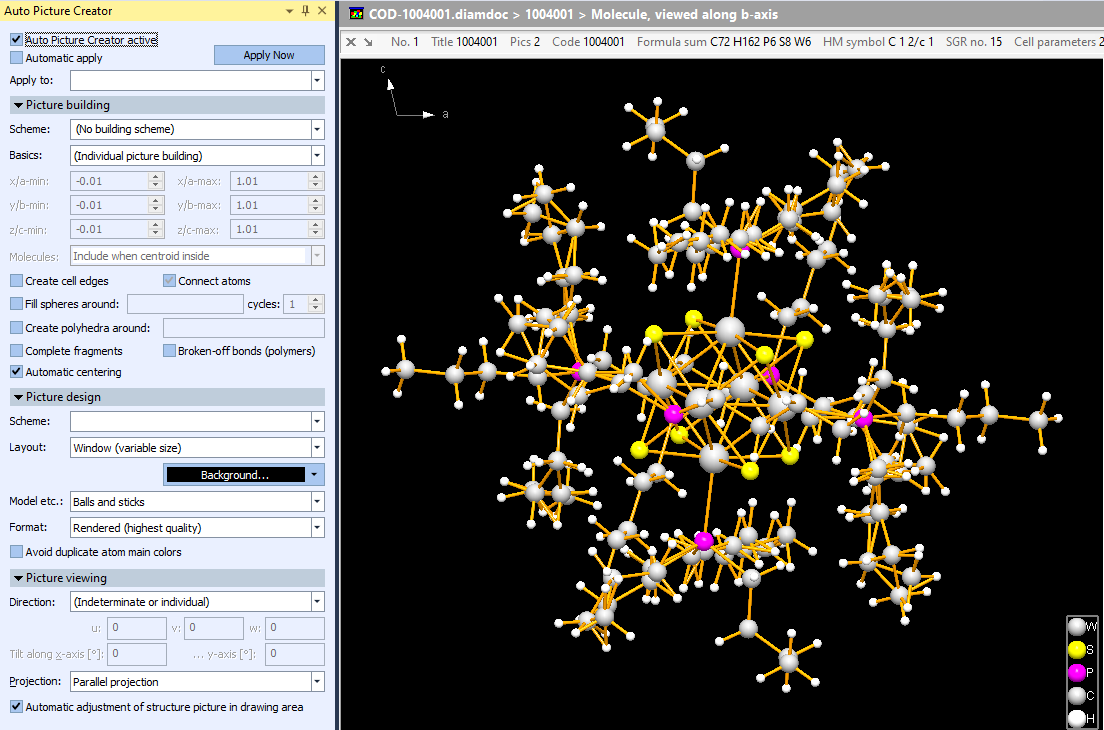This screenshot has width=1104, height=730.
Task: Open the Projection dropdown list
Action: [317, 682]
